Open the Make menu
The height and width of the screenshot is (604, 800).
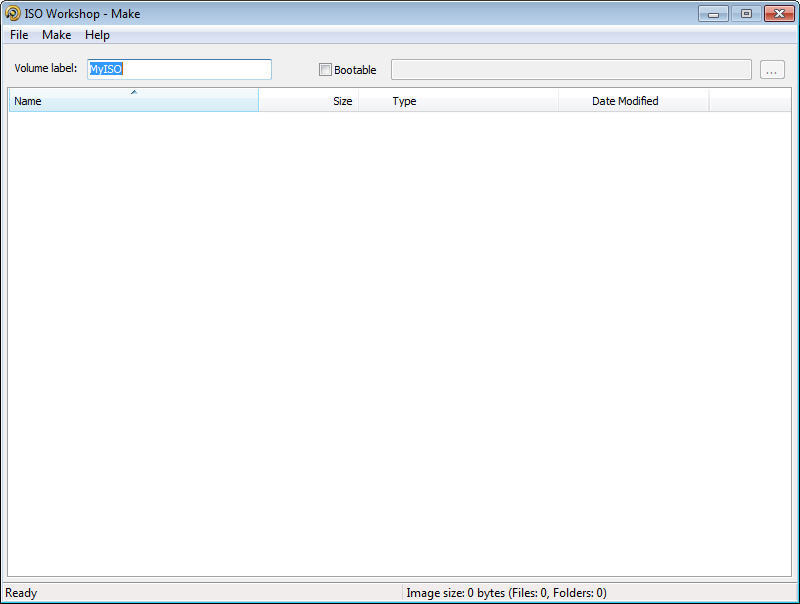(56, 34)
